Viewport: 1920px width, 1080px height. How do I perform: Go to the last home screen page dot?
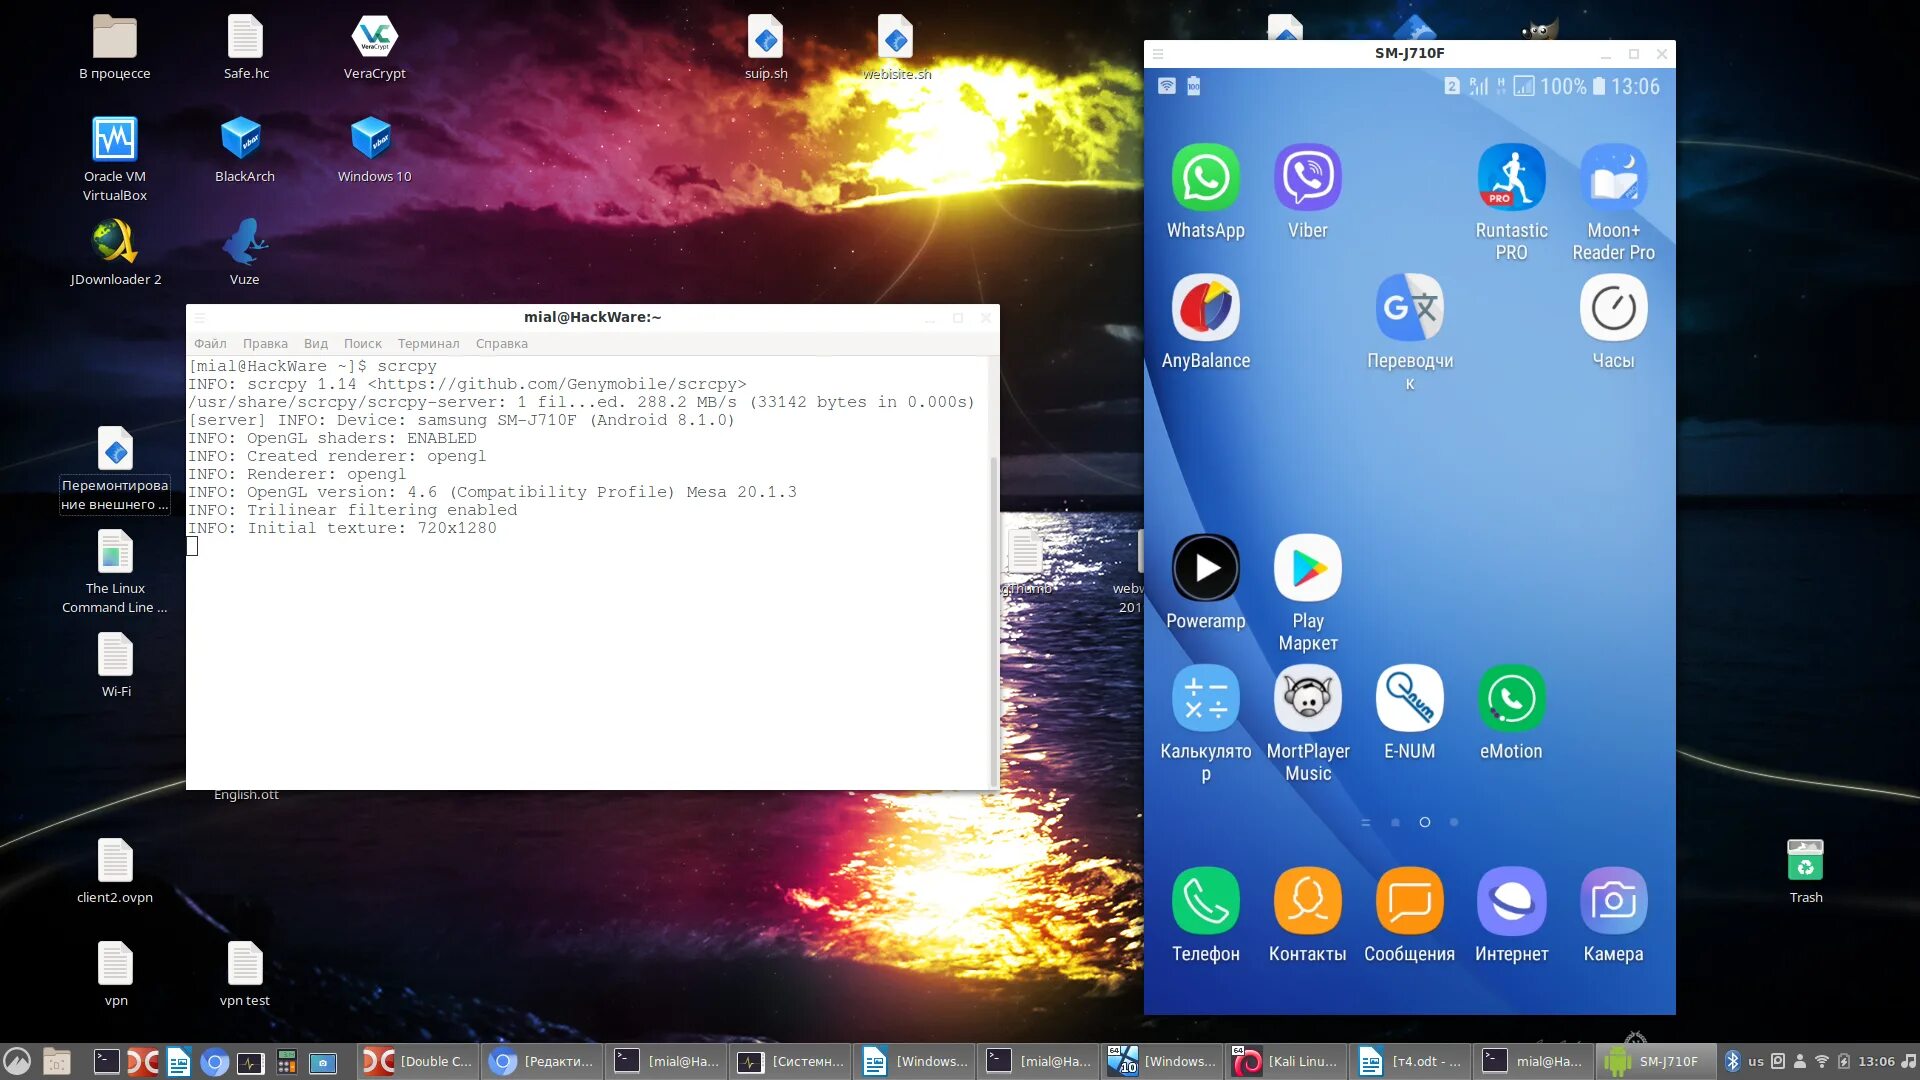click(x=1454, y=822)
